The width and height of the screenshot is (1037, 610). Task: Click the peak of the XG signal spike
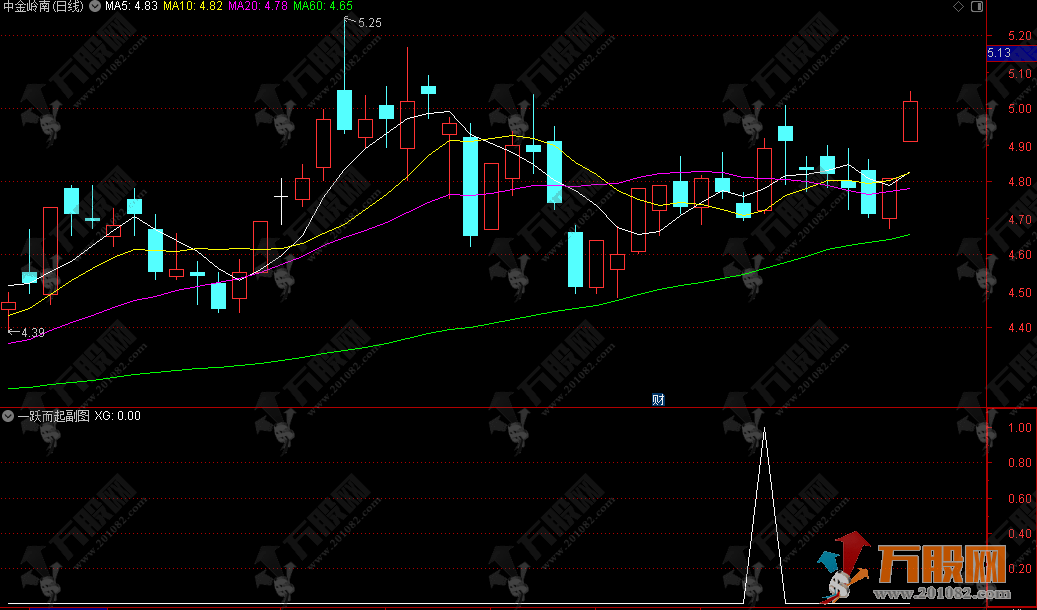point(765,429)
